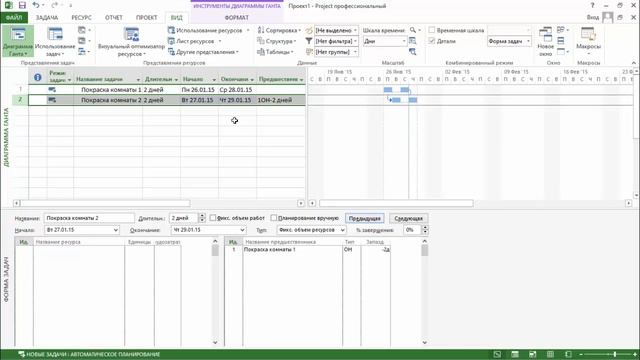Image resolution: width=640 pixels, height=360 pixels.
Task: Click the 1ОН-2 дней predecessor cell
Action: click(281, 100)
